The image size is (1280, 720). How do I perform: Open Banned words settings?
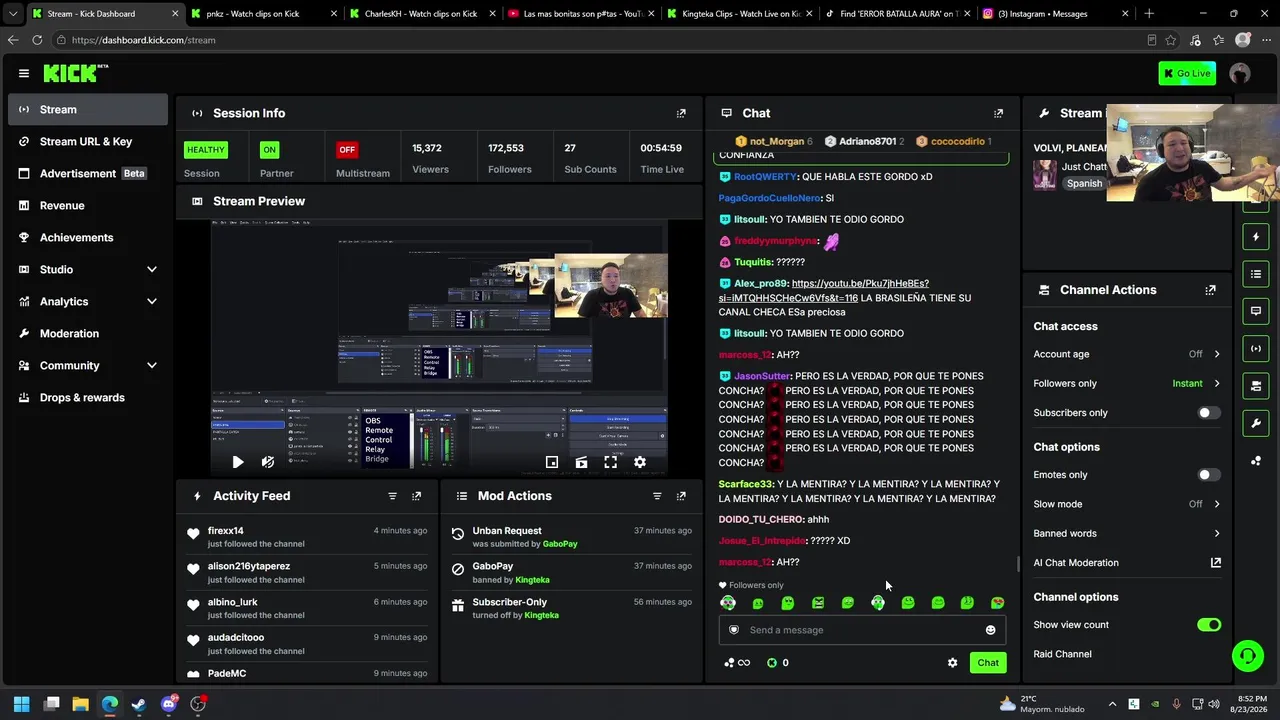[1127, 533]
